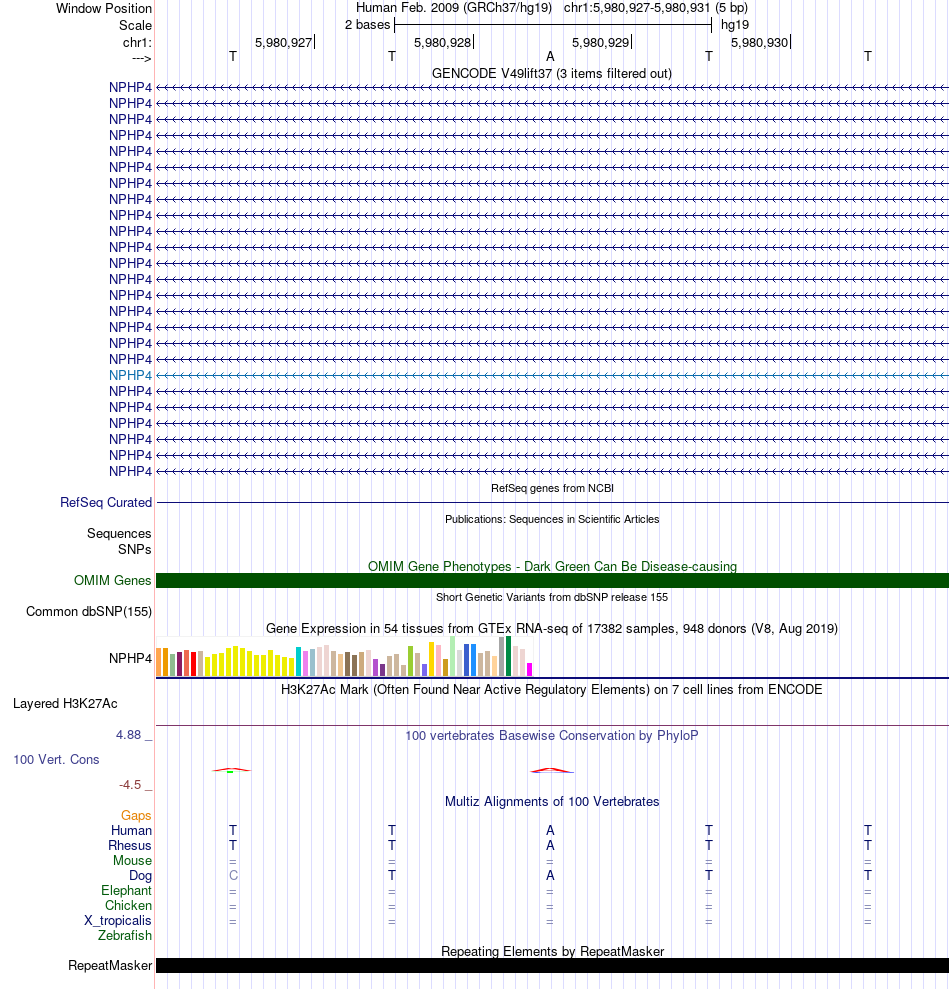Open the RefSeq genes from NCBI title
950x989 pixels.
(552, 488)
